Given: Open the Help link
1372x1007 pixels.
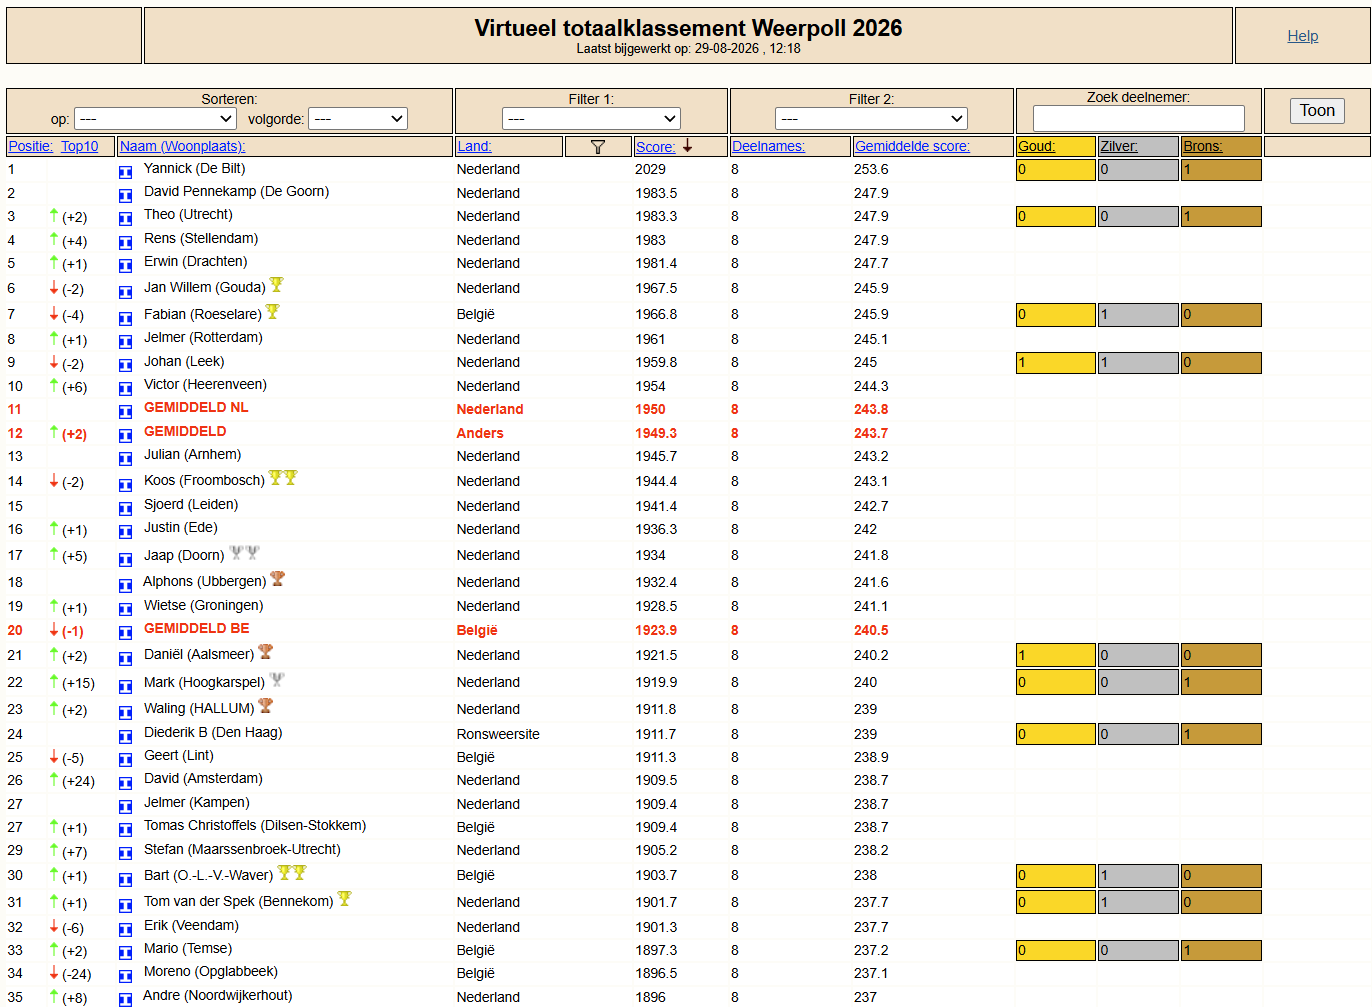Looking at the screenshot, I should [1302, 36].
